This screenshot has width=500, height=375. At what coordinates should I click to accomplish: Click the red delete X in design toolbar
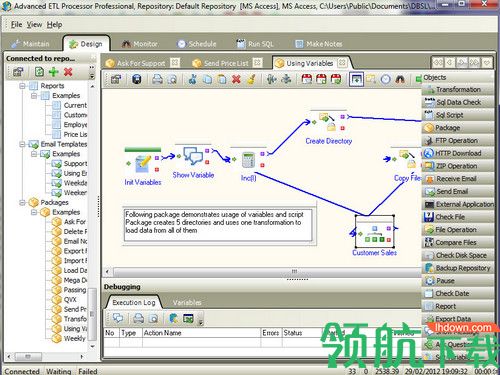tap(236, 79)
